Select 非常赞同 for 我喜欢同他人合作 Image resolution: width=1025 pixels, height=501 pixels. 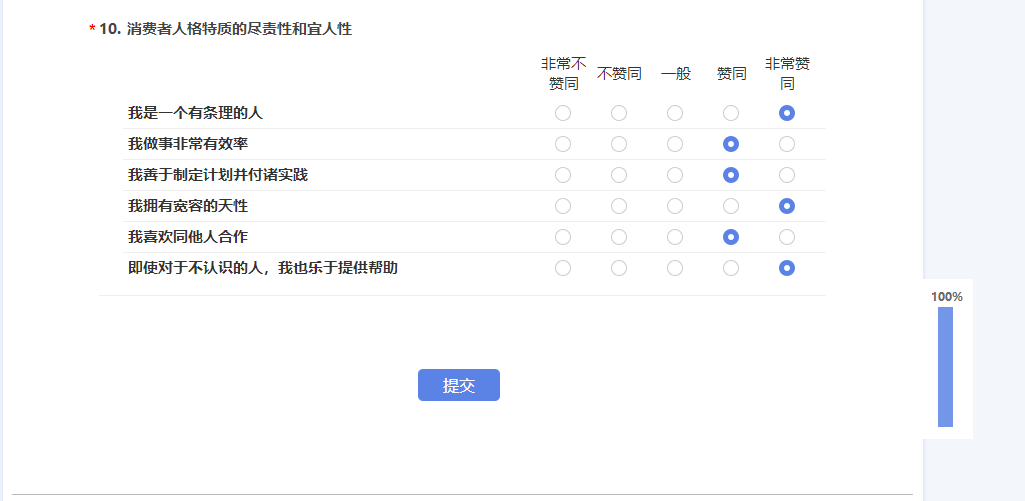(787, 237)
